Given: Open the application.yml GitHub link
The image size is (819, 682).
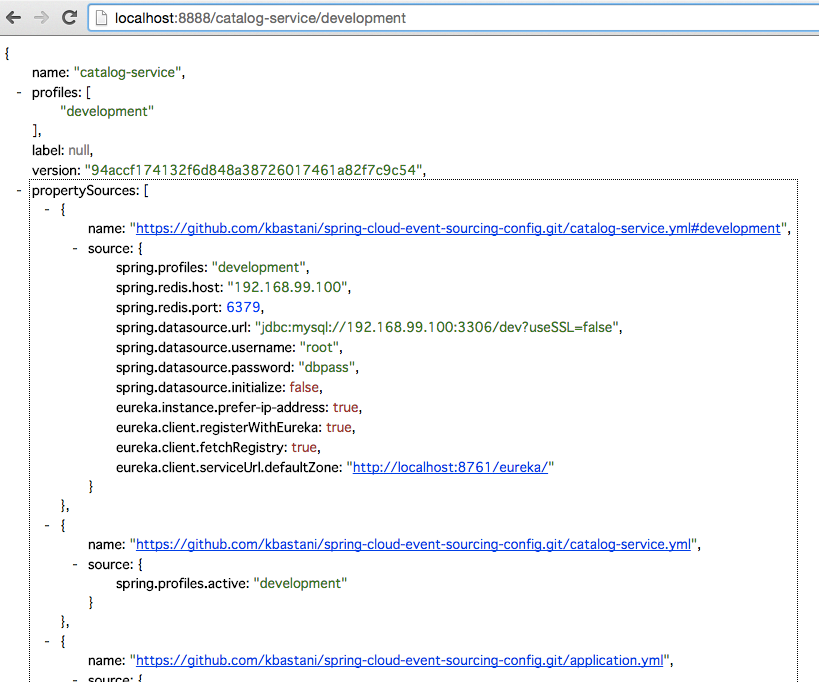Looking at the screenshot, I should (x=397, y=660).
